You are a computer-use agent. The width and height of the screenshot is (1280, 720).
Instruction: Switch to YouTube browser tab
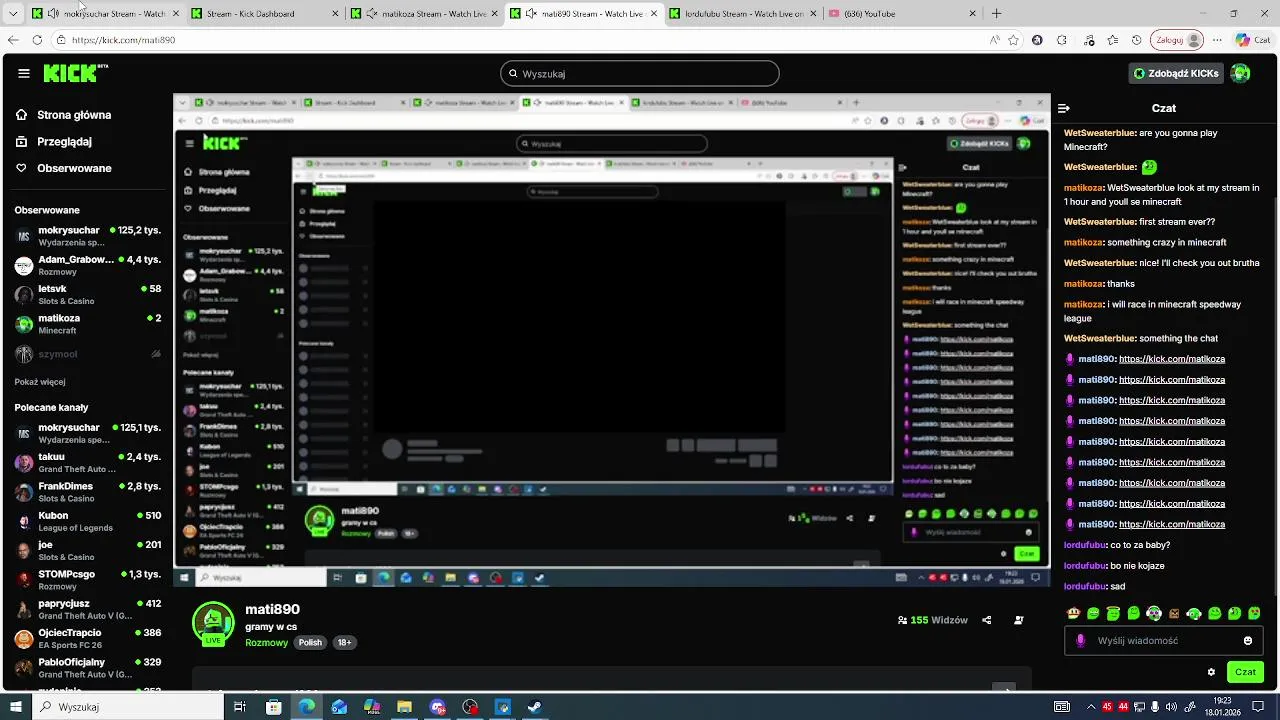(902, 14)
